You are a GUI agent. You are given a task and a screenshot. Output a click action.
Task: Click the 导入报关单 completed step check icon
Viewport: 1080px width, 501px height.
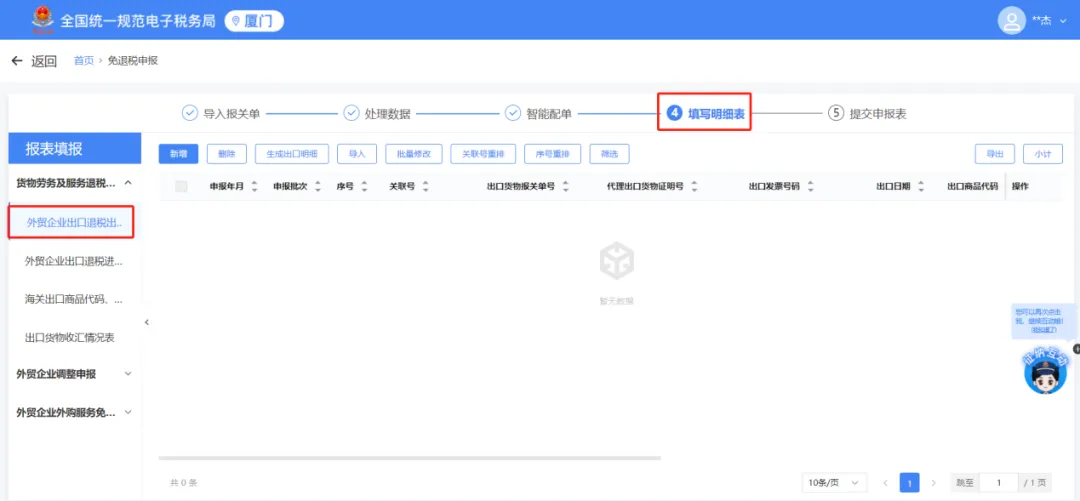tap(189, 113)
